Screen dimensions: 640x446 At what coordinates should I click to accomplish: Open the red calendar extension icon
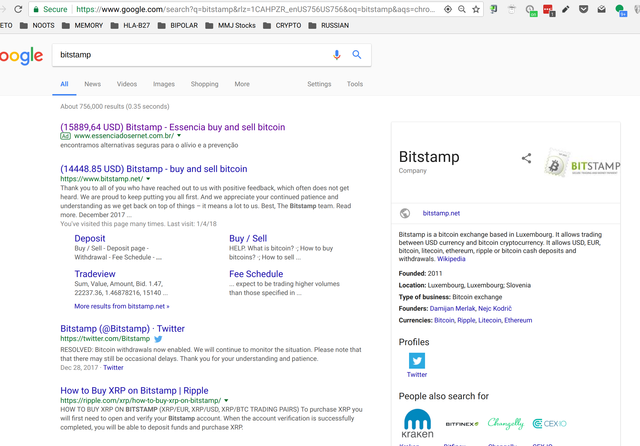548,9
